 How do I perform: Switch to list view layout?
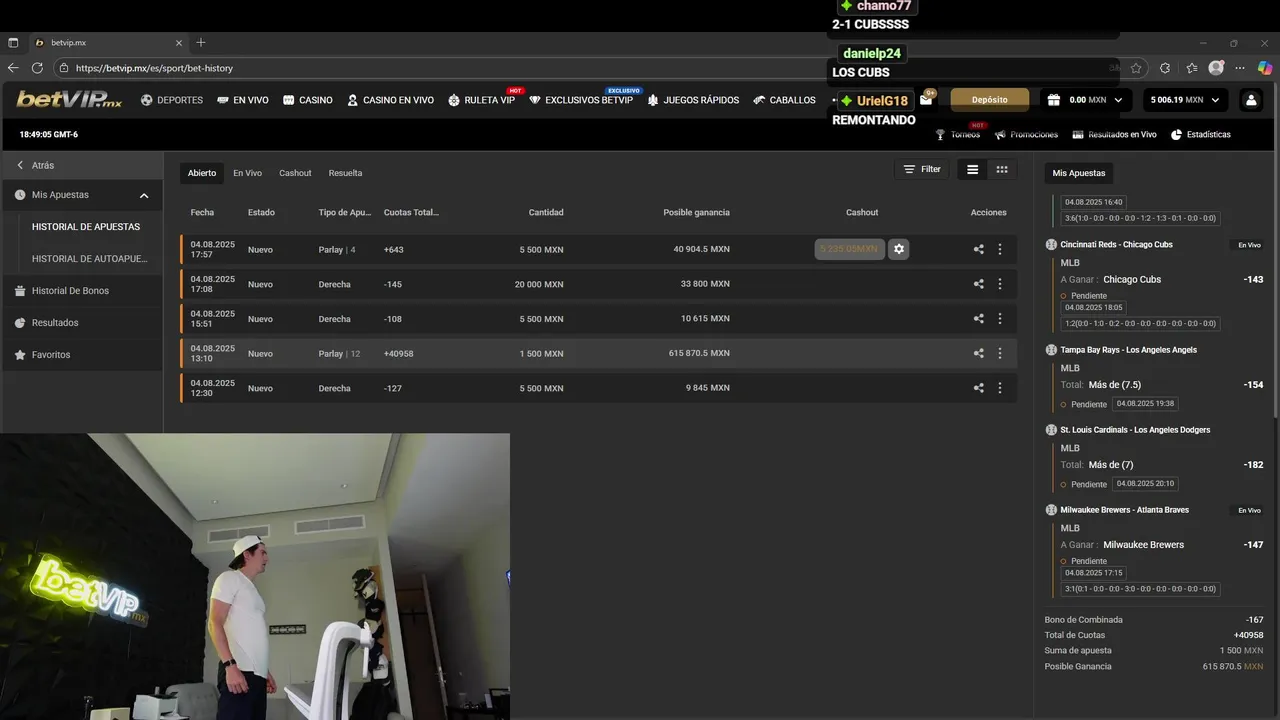click(x=972, y=170)
